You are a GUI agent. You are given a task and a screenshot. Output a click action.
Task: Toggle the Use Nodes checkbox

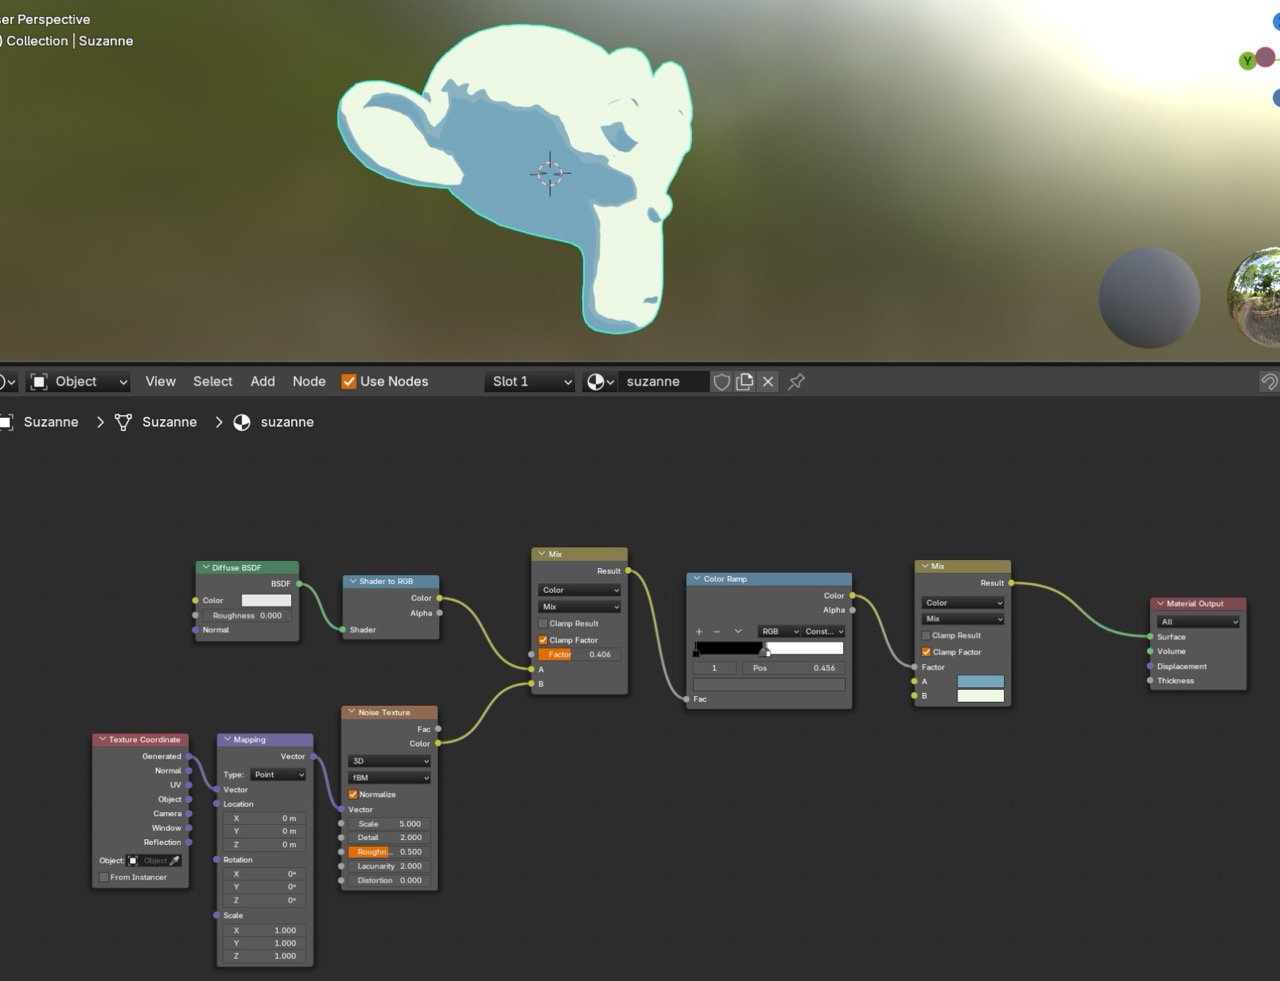(349, 381)
